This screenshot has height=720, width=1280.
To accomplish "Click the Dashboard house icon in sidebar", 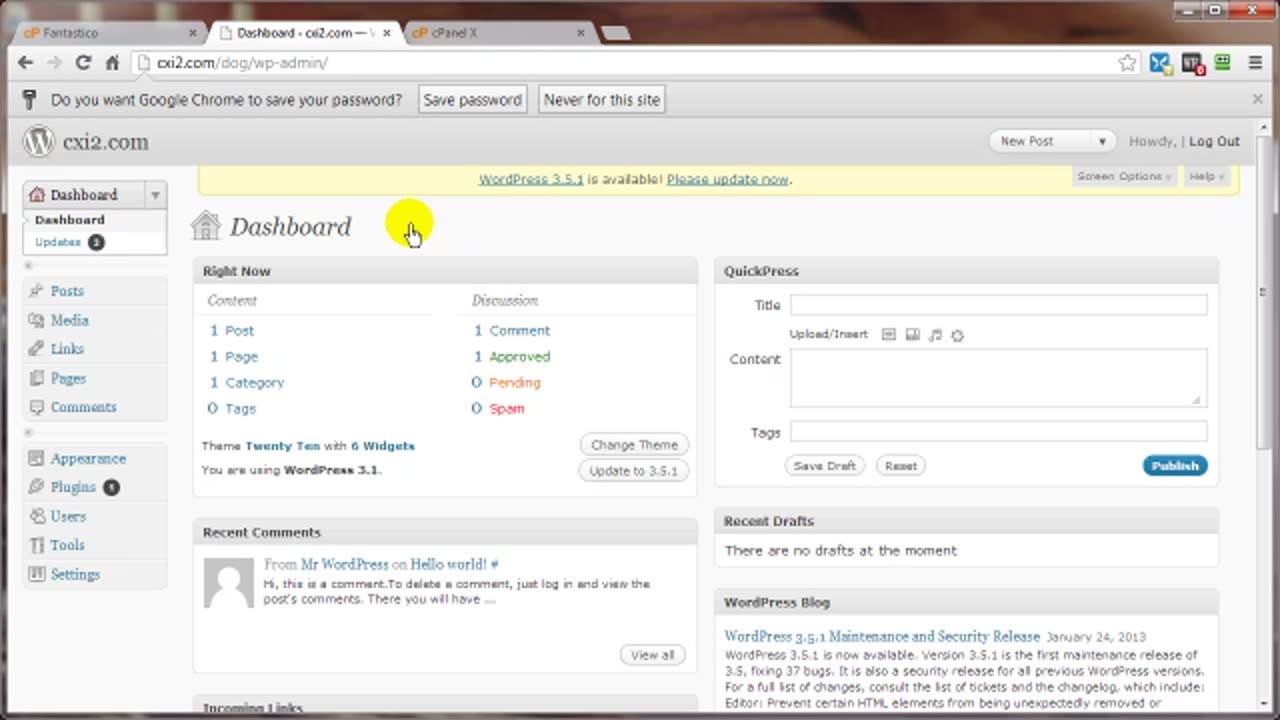I will tap(37, 195).
